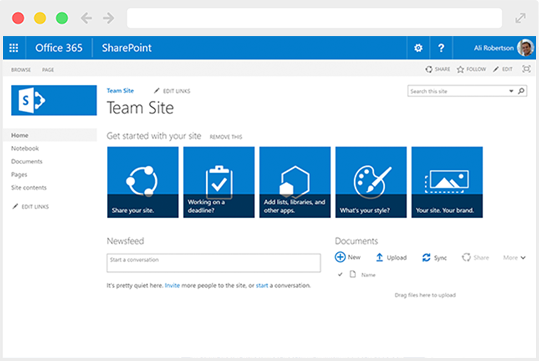Click the Documents web part heading
539x361 pixels.
pos(356,241)
